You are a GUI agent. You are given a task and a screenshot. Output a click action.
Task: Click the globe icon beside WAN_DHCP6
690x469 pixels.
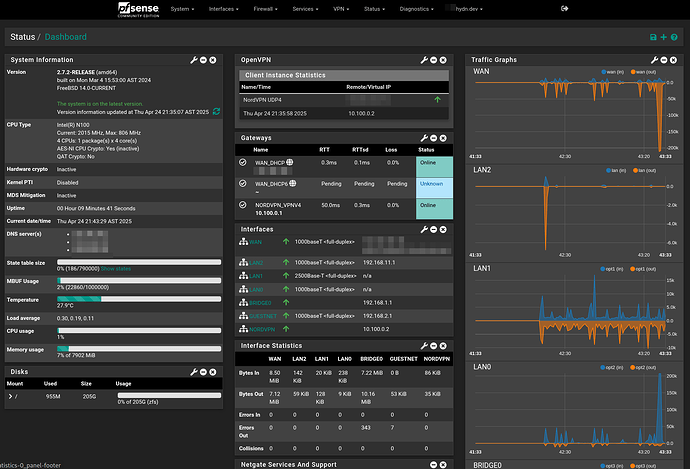[293, 183]
